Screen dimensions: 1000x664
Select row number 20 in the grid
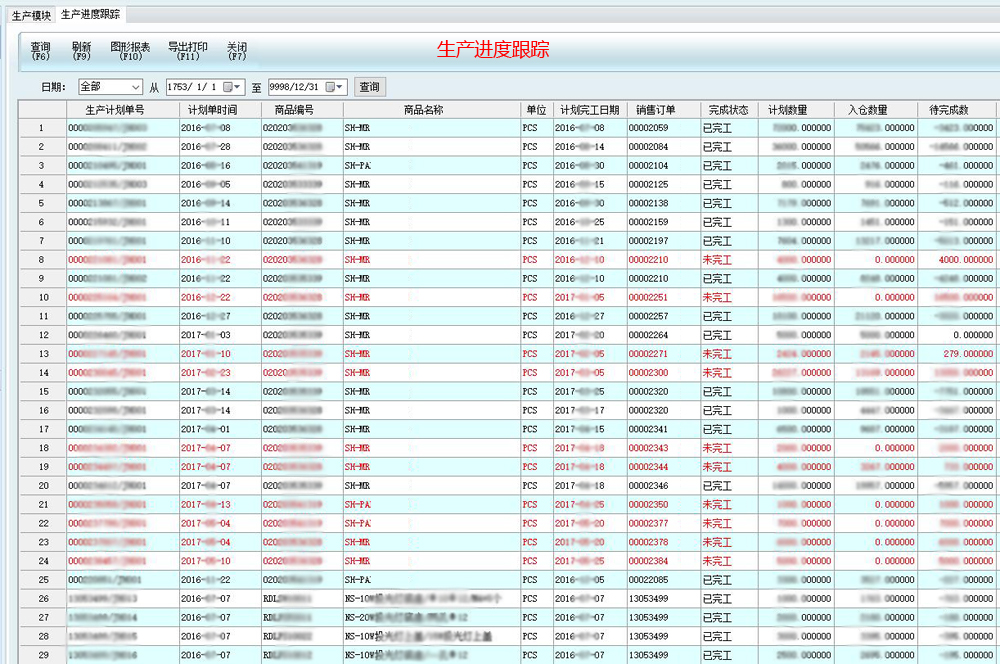42,486
